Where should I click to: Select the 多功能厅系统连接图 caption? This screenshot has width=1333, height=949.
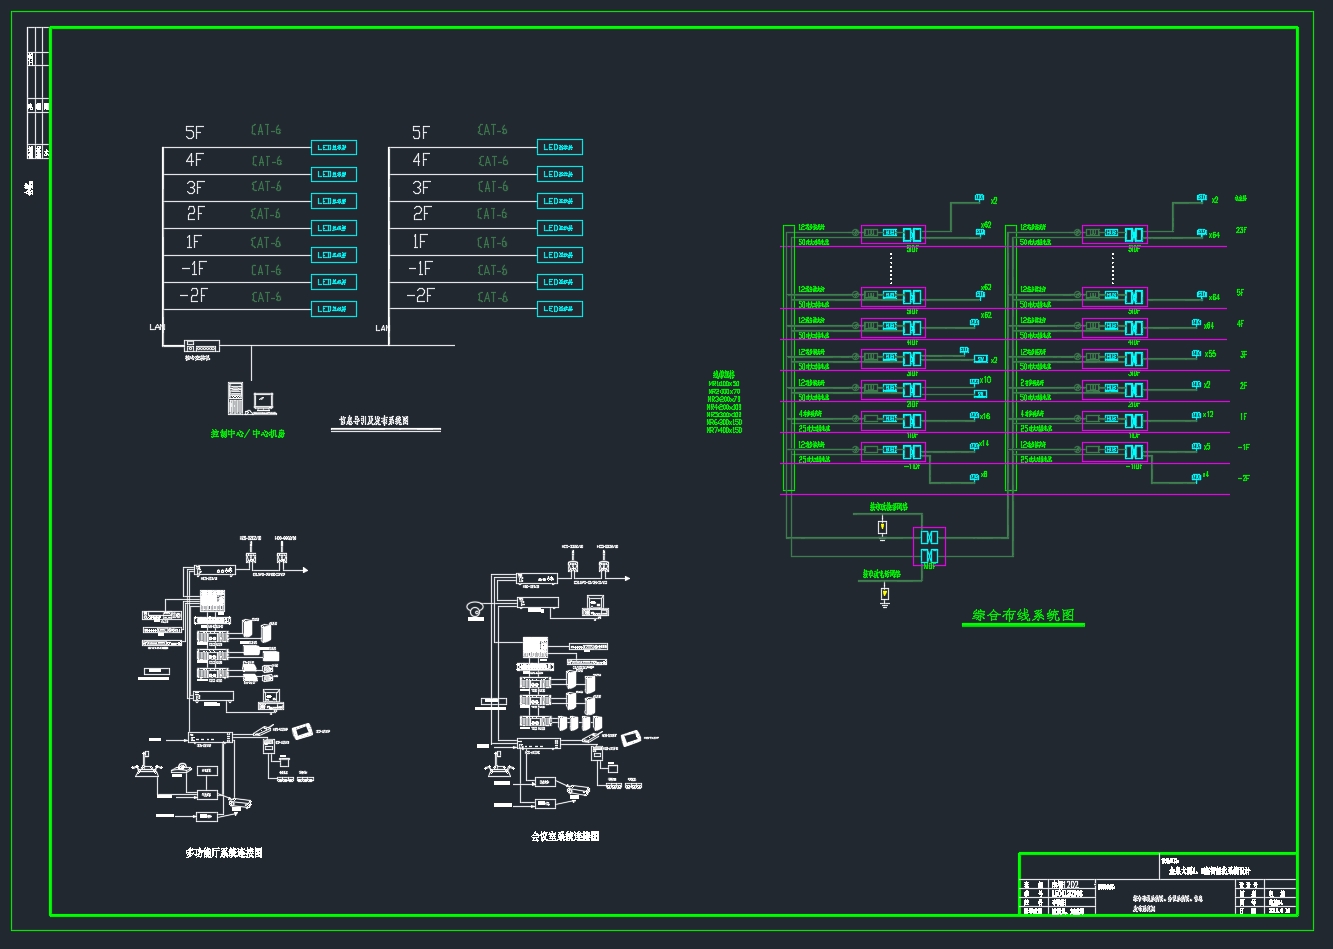click(224, 853)
